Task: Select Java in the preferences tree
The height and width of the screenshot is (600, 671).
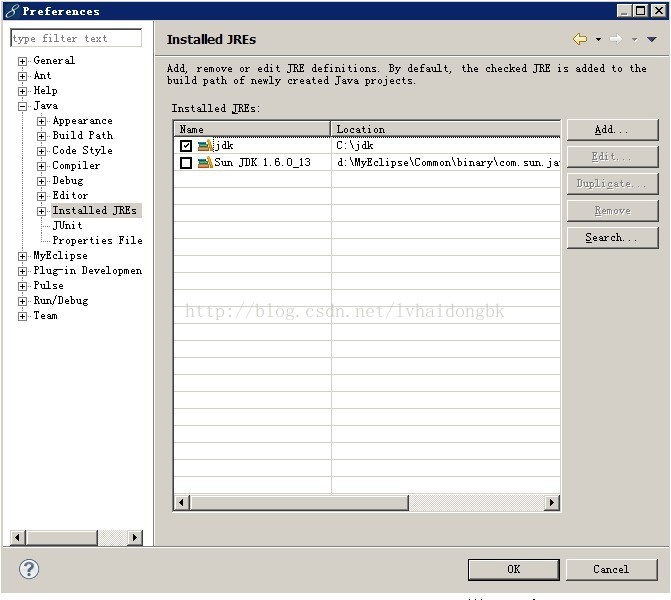Action: (x=45, y=105)
